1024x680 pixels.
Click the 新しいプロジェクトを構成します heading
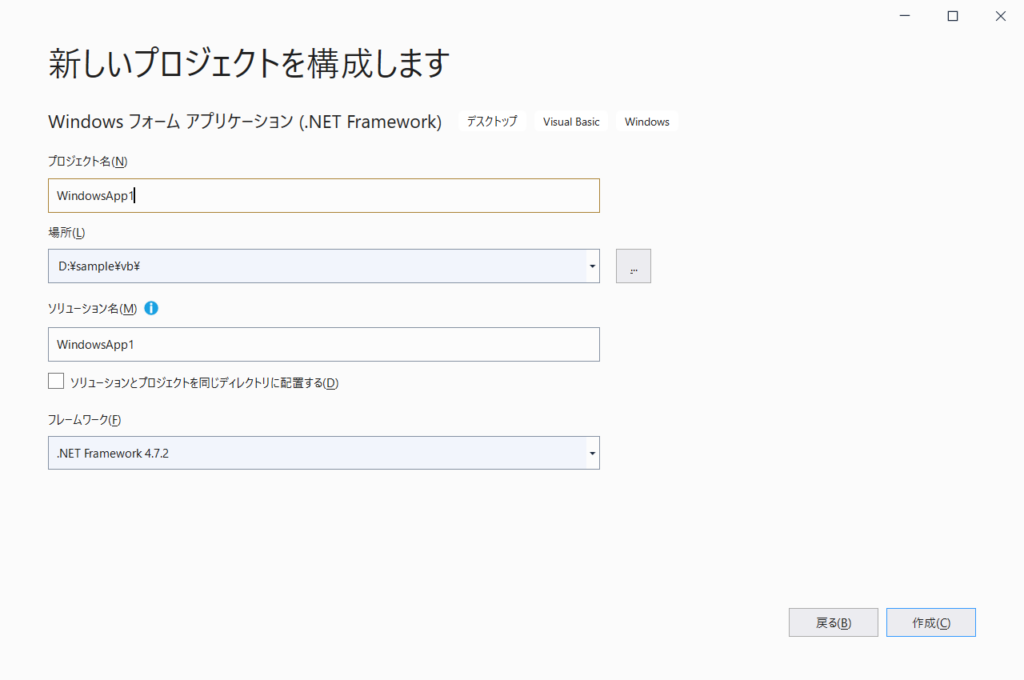249,63
